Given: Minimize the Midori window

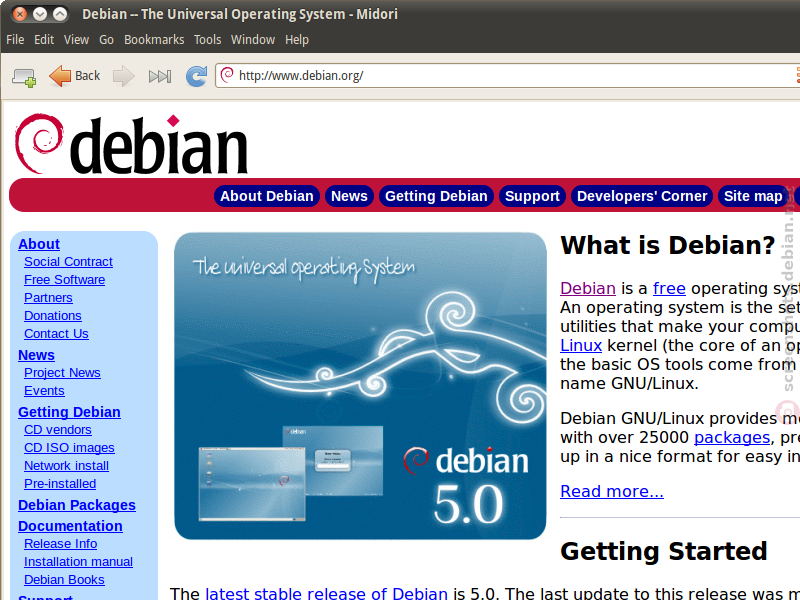Looking at the screenshot, I should [x=40, y=14].
